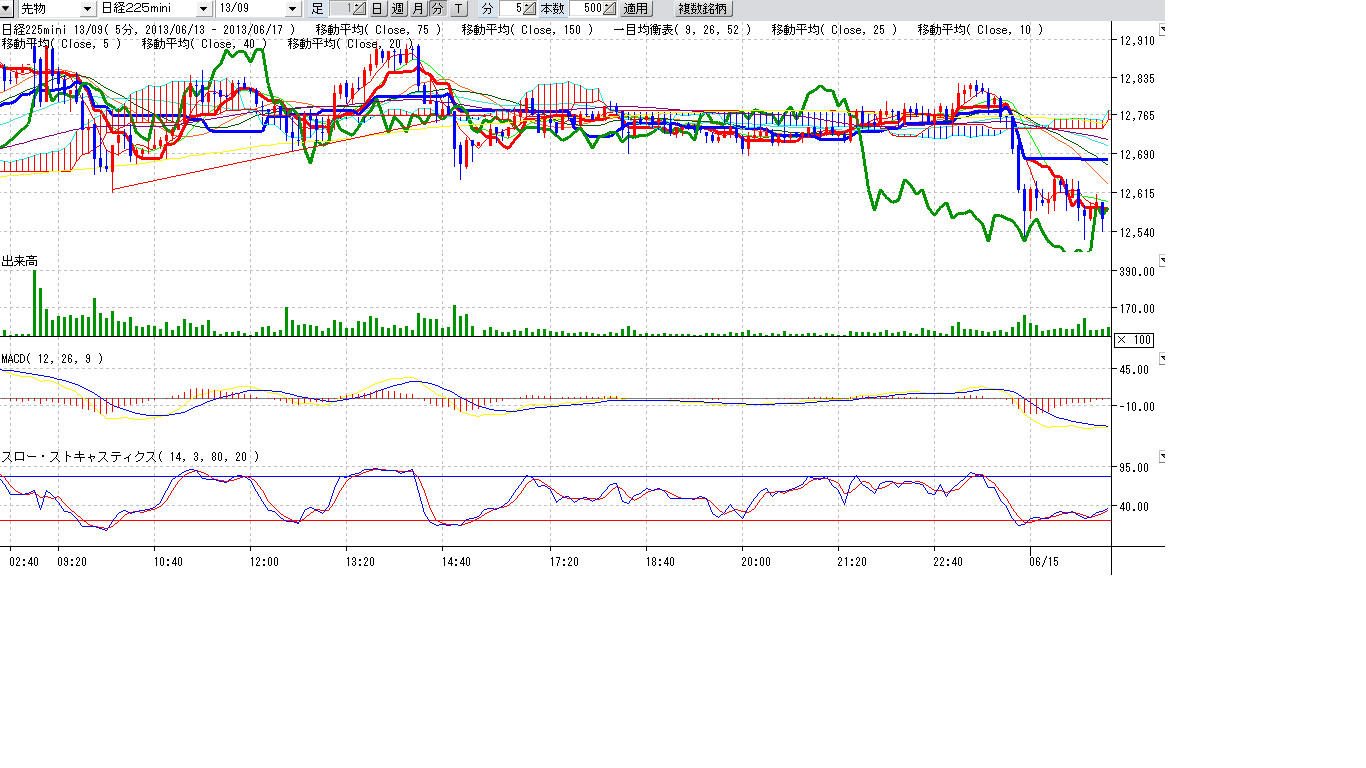
Task: Open the MACD panel menu arrow
Action: coord(1162,357)
